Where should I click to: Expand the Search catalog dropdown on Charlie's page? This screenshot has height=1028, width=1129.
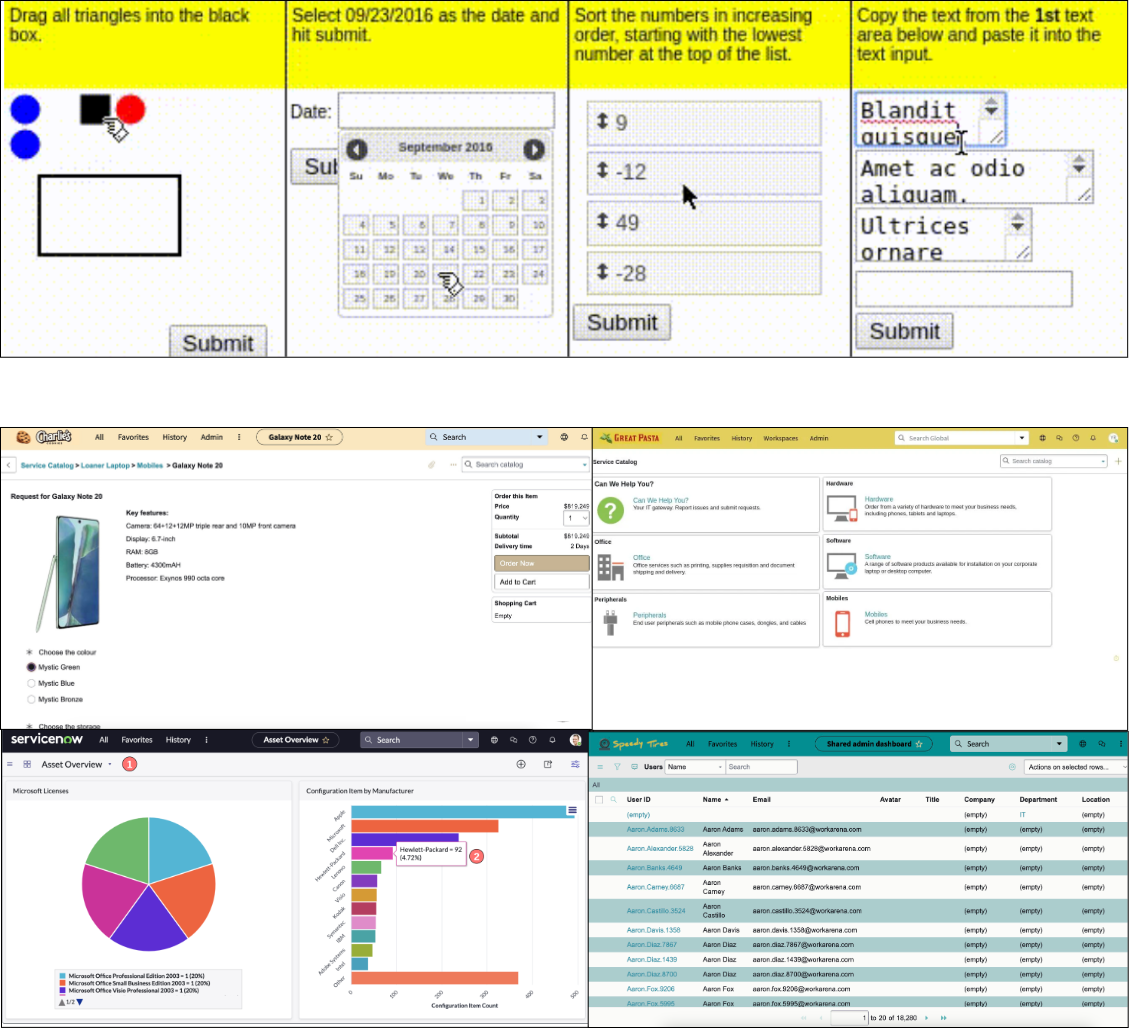[x=584, y=465]
